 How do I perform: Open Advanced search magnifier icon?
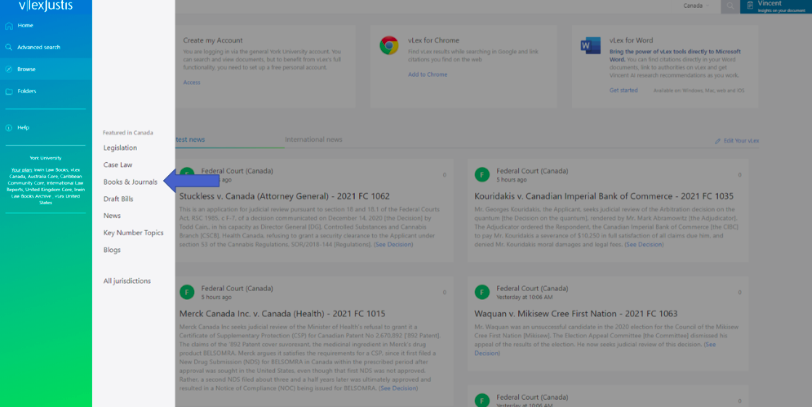[9, 47]
